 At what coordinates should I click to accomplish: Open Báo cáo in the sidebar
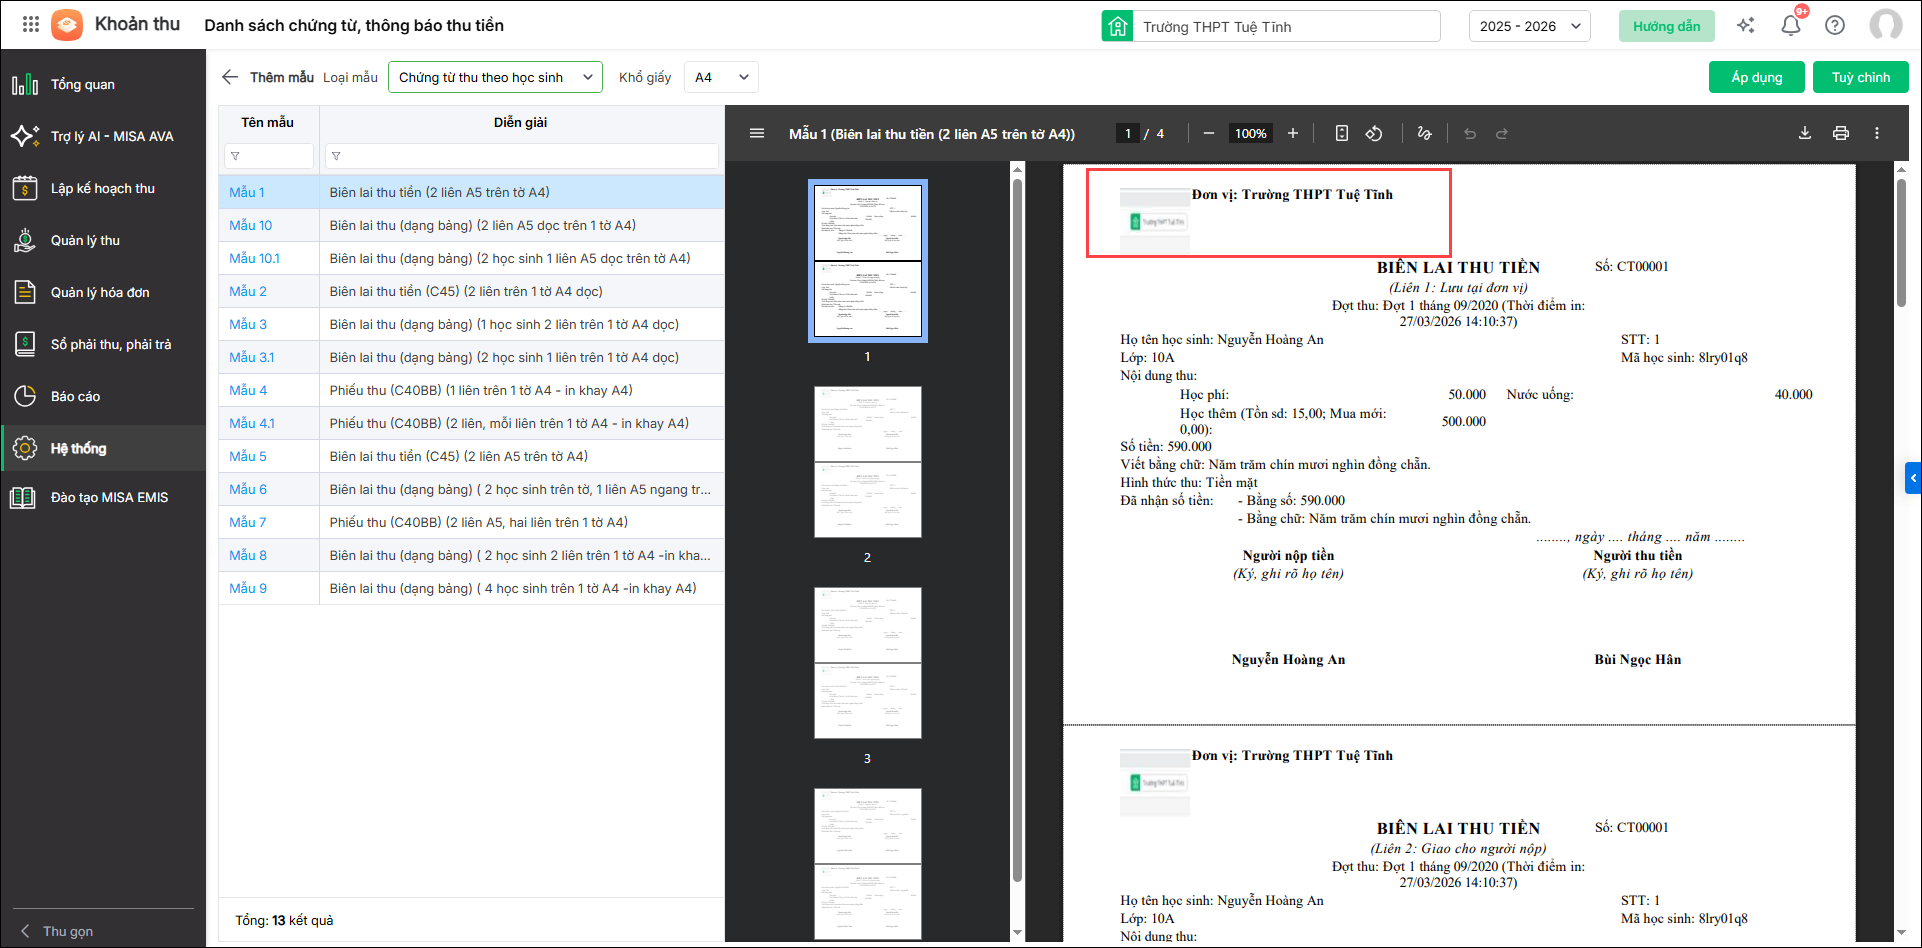point(76,396)
